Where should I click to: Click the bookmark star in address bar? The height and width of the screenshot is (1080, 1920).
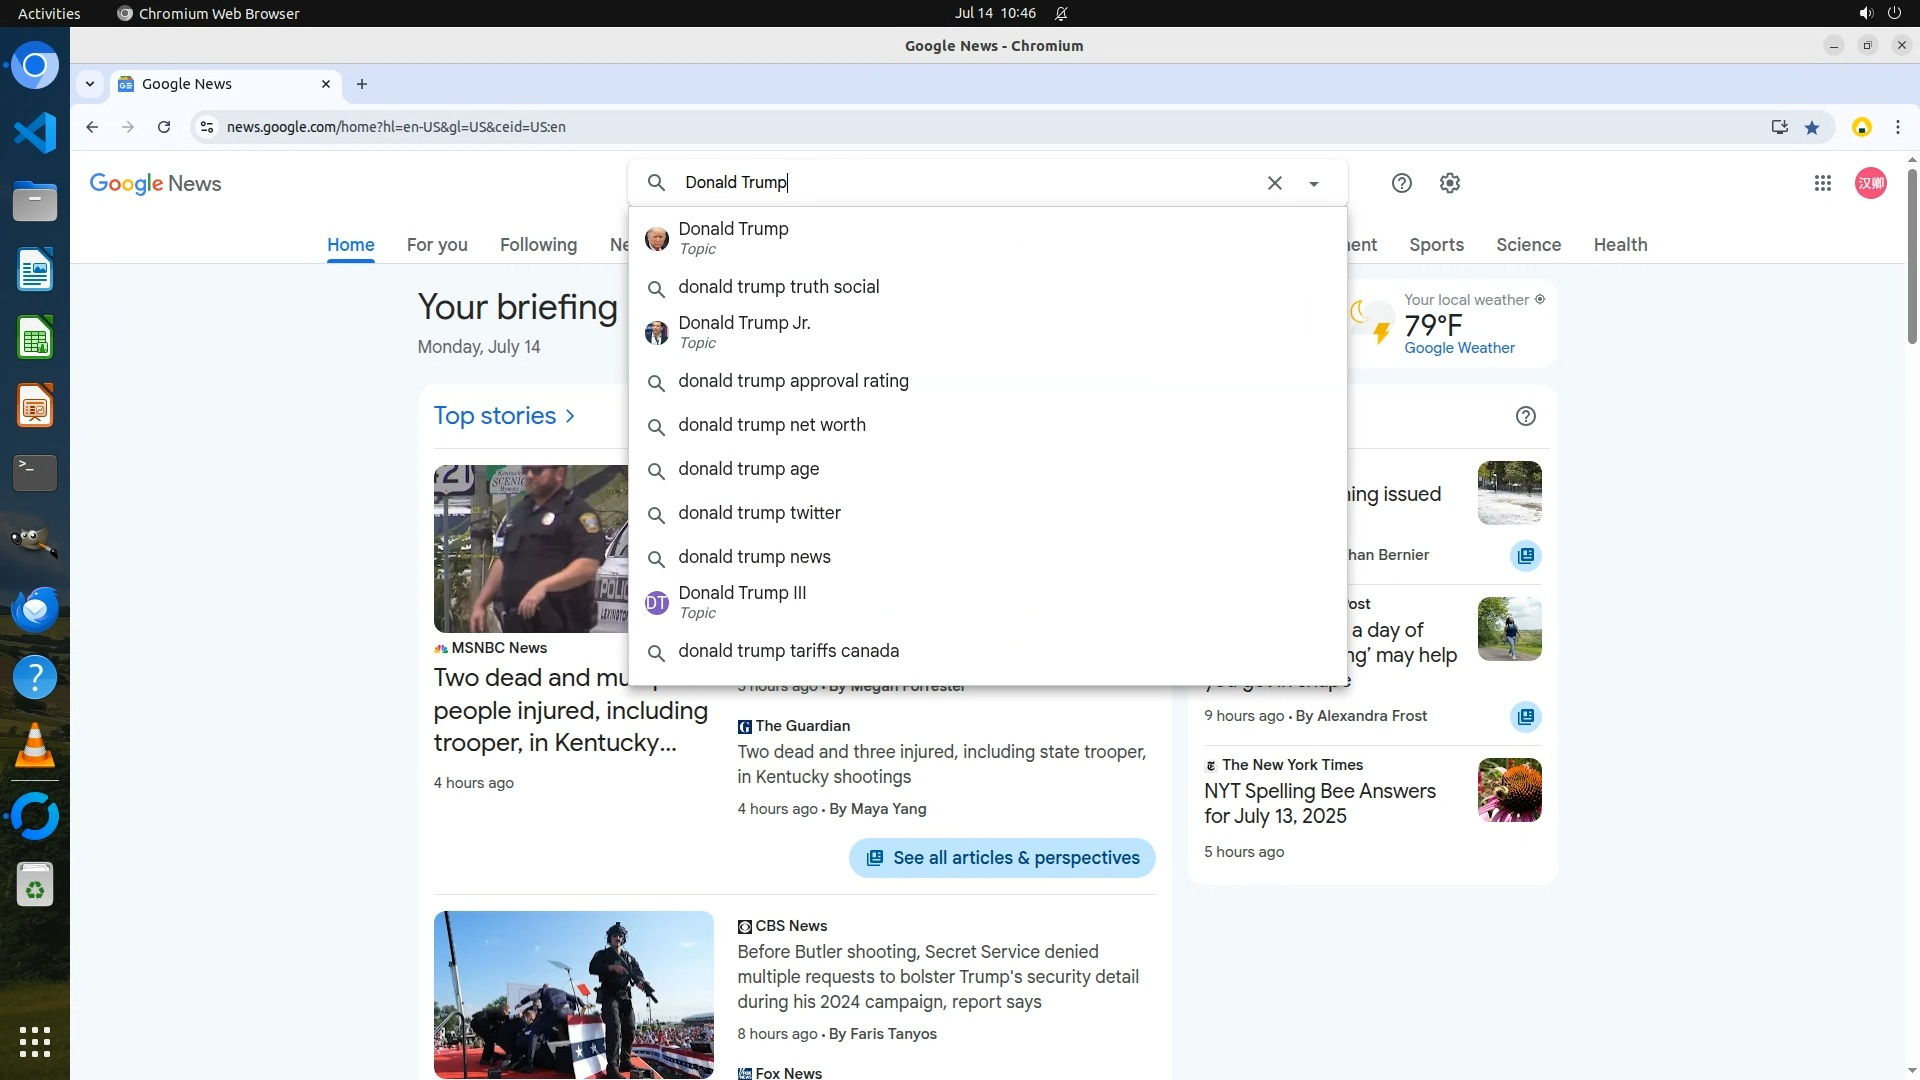1812,127
